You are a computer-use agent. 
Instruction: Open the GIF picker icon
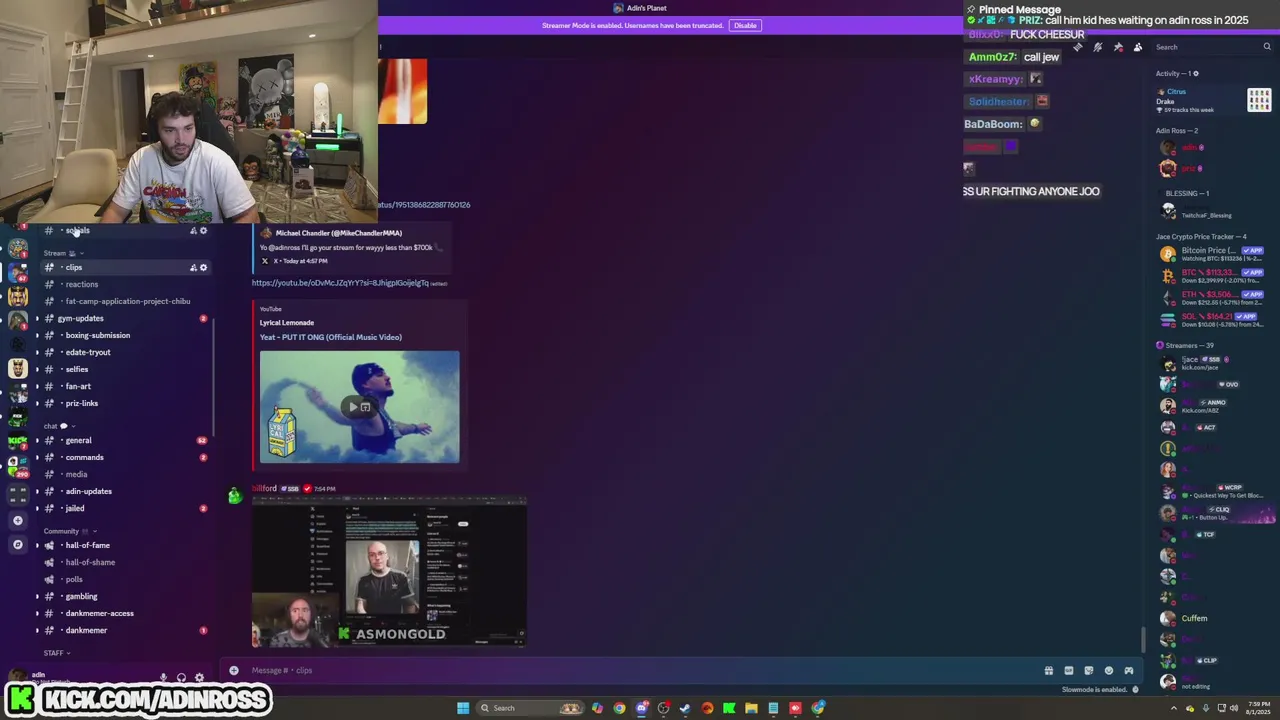click(1069, 670)
